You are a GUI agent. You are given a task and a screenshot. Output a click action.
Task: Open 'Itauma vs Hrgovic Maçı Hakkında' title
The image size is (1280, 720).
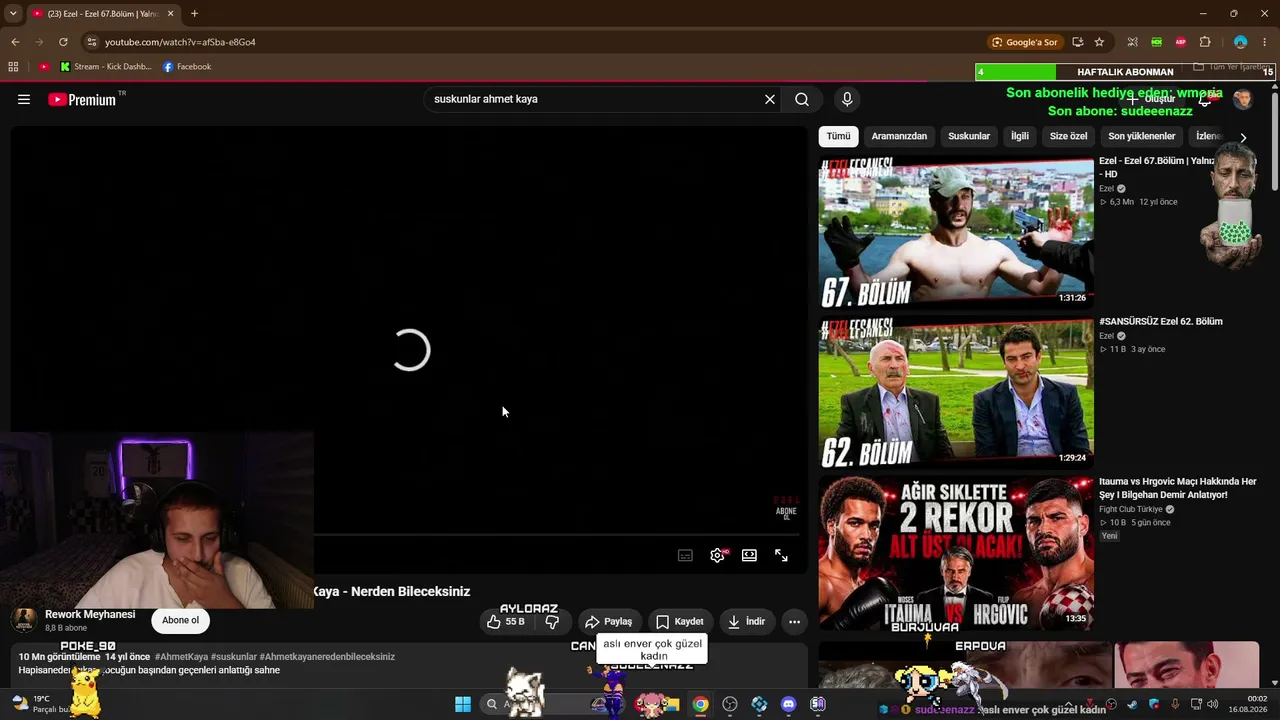pyautogui.click(x=1178, y=488)
